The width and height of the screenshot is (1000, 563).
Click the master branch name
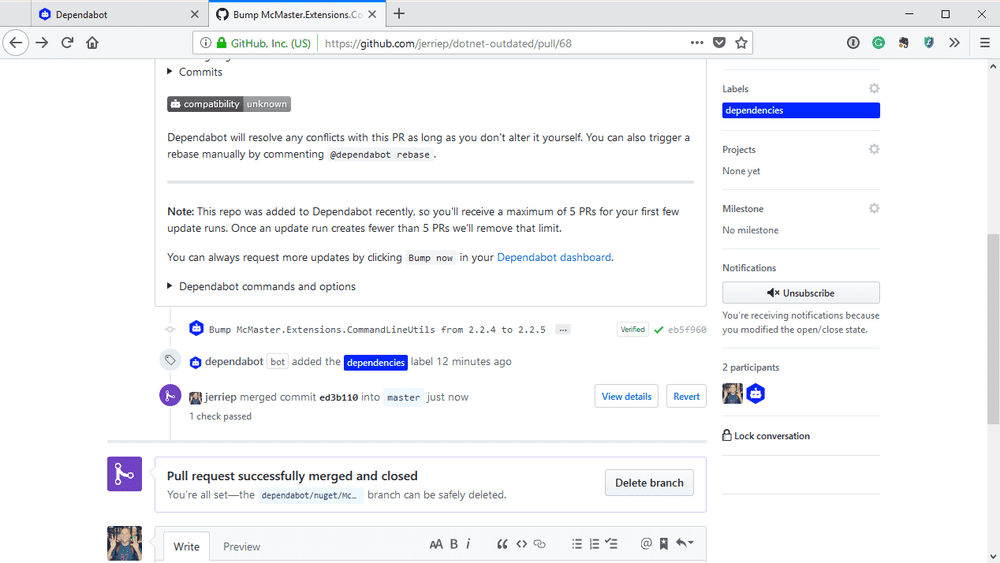pyautogui.click(x=404, y=397)
